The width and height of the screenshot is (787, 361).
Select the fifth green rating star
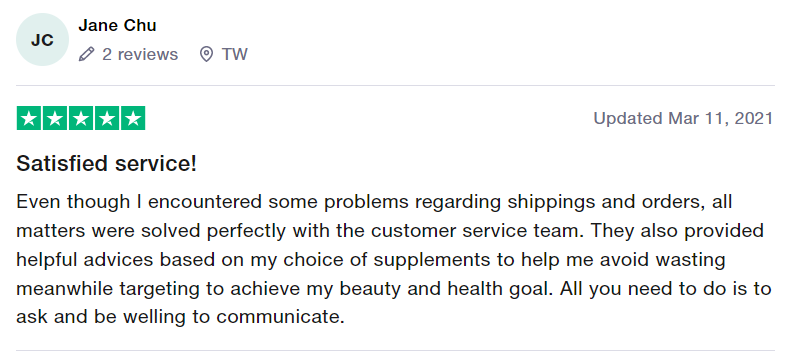pos(133,118)
